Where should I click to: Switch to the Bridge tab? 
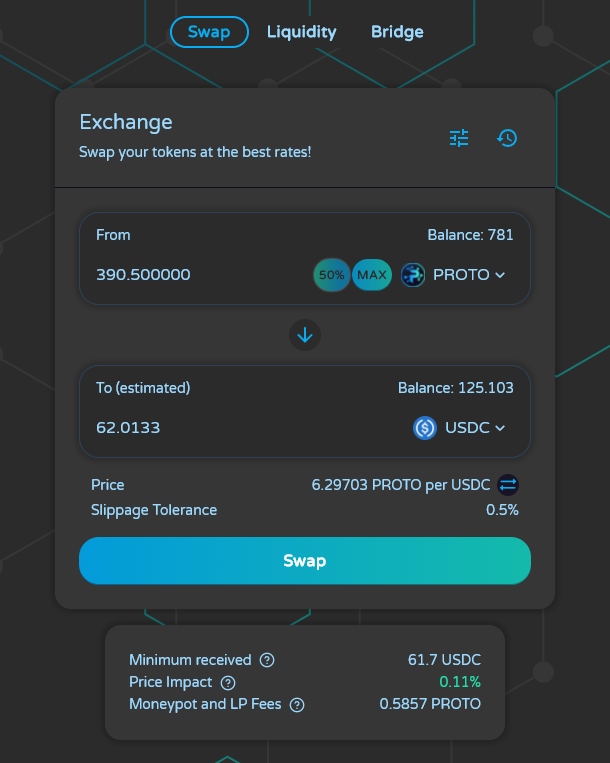[397, 32]
